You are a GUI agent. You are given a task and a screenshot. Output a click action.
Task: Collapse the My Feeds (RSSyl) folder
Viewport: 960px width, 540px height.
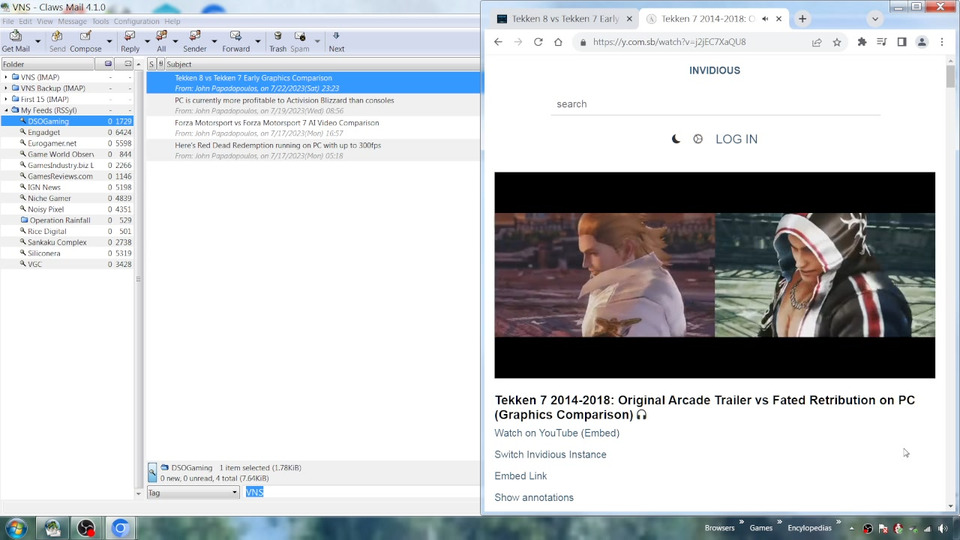6,110
